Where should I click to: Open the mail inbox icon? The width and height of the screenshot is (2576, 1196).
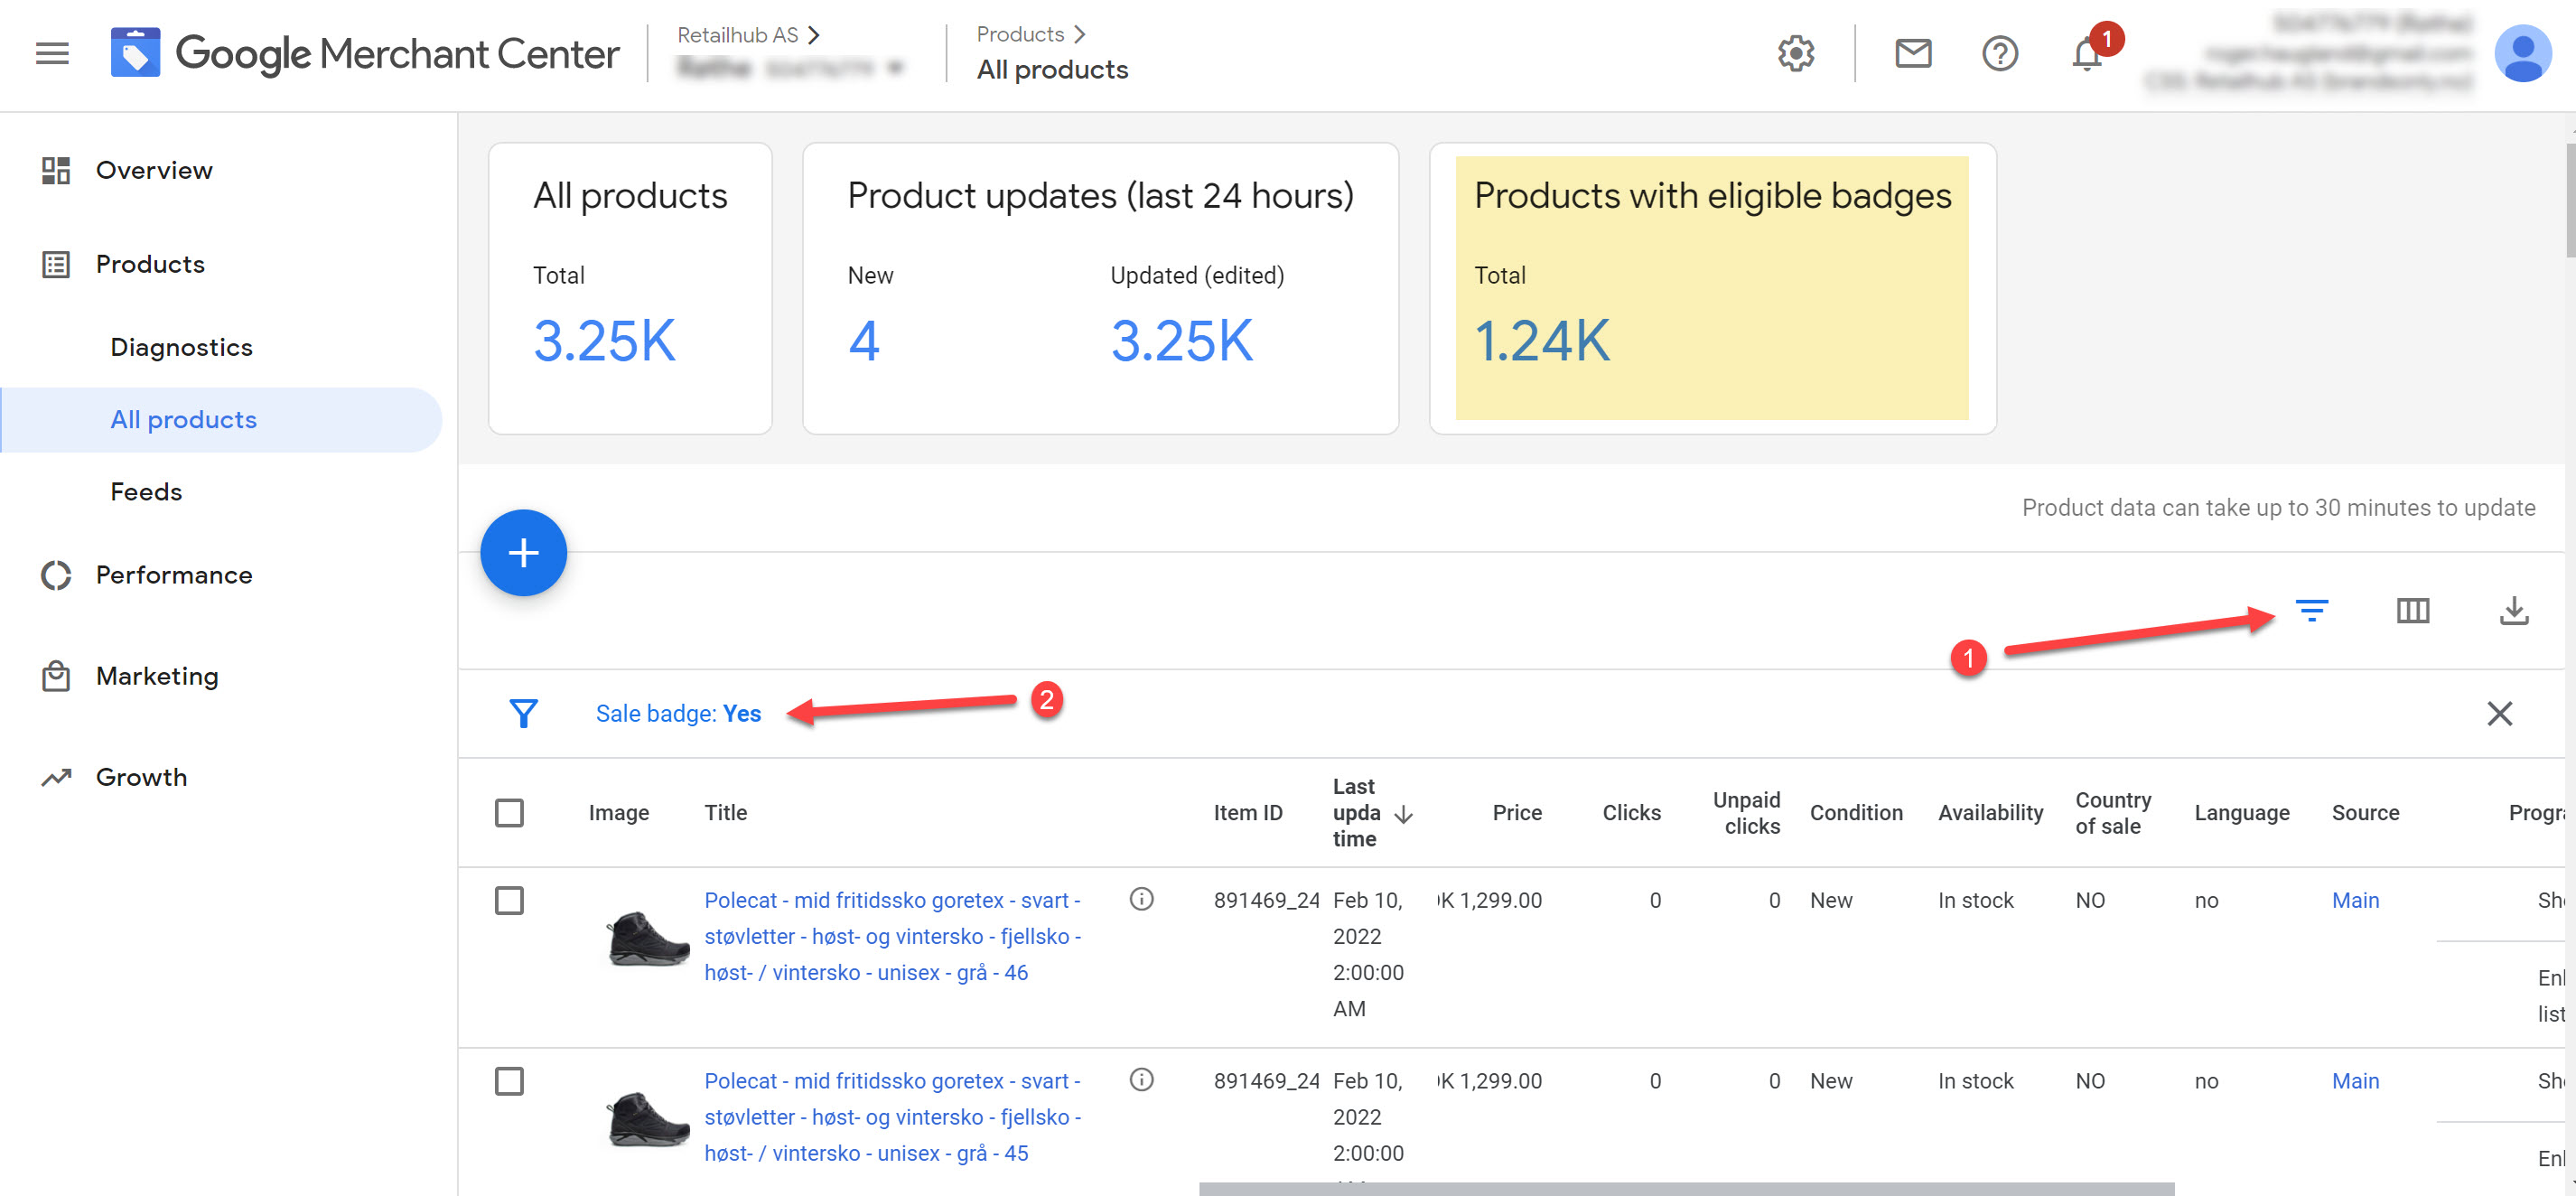pos(1913,54)
